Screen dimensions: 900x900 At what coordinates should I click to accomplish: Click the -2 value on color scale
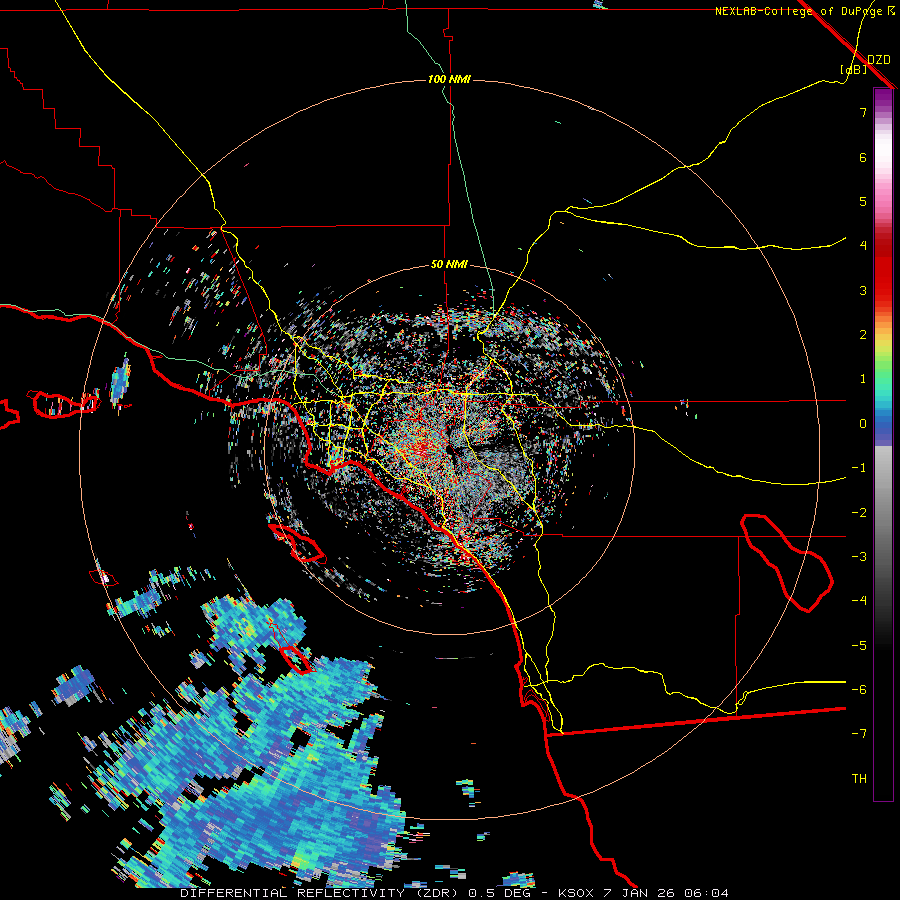(859, 513)
